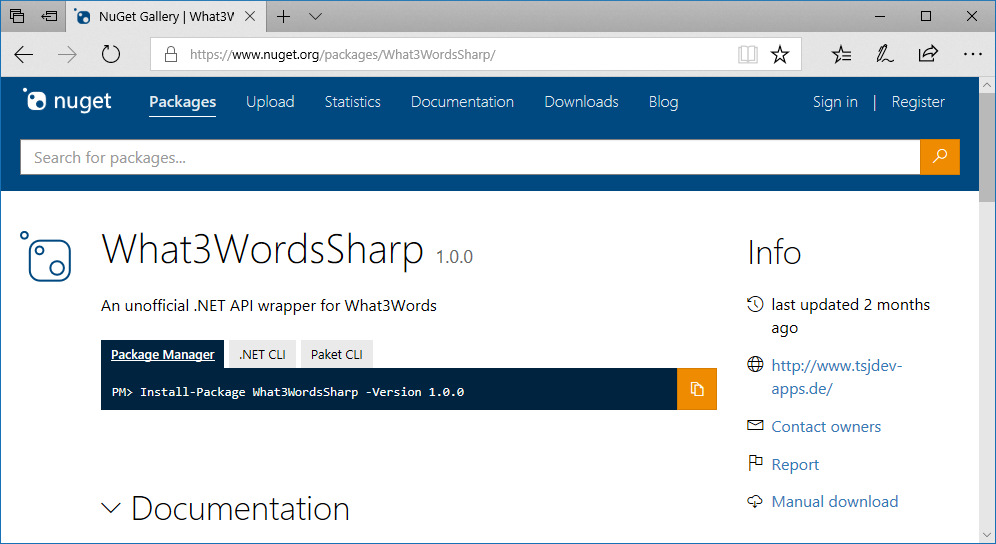Viewport: 996px width, 544px height.
Task: Share this page icon
Action: [x=928, y=55]
